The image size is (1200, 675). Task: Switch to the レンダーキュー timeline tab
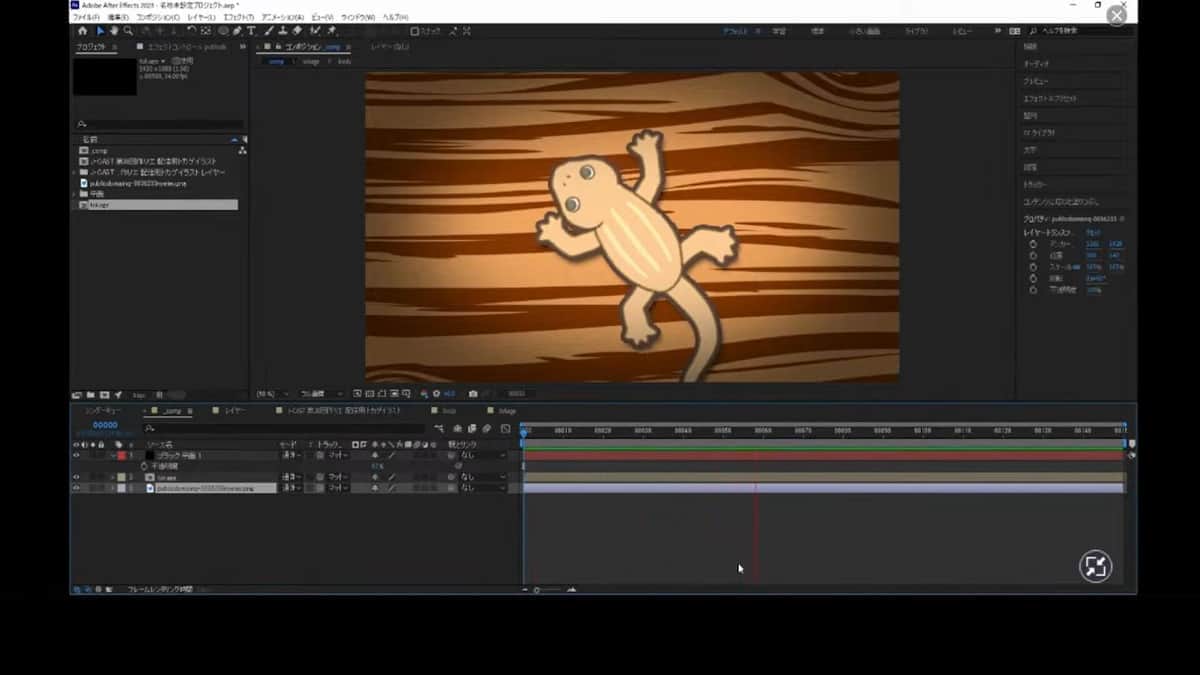point(103,410)
